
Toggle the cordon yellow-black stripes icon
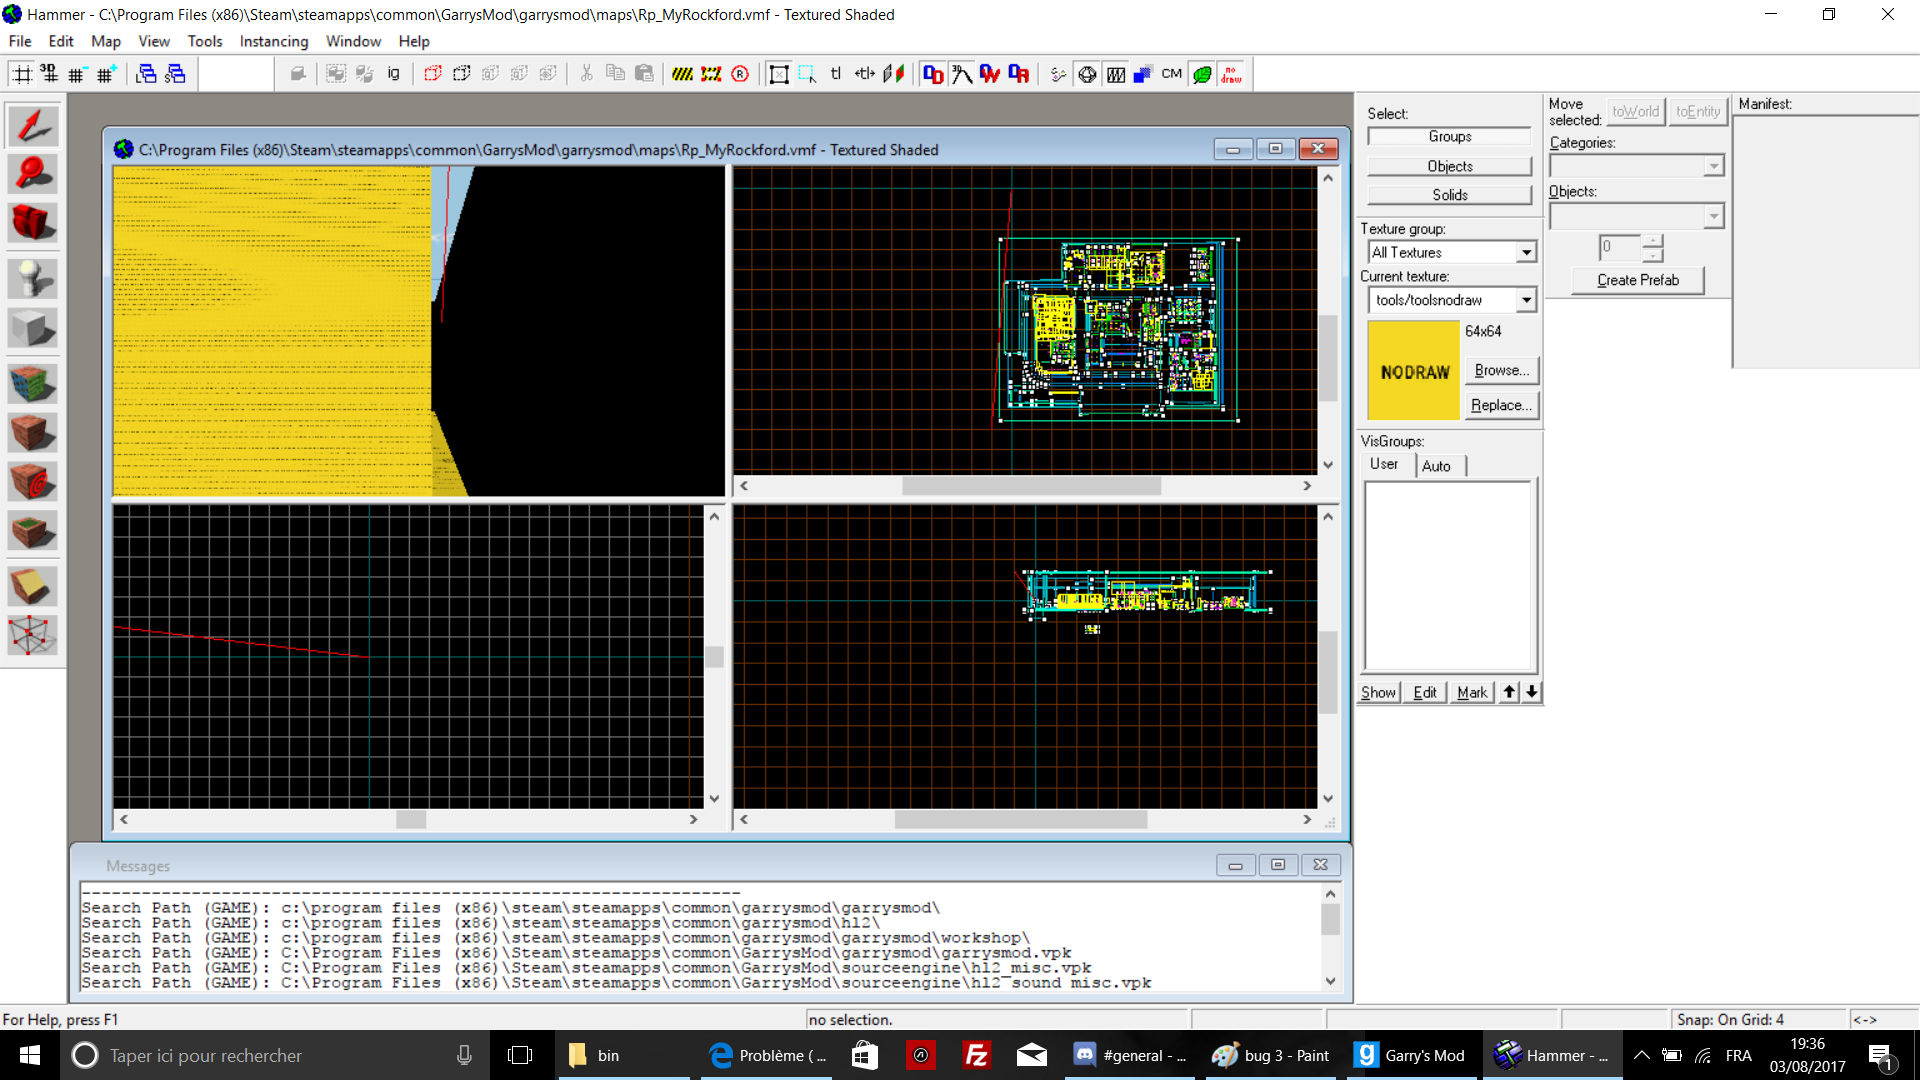click(x=683, y=74)
